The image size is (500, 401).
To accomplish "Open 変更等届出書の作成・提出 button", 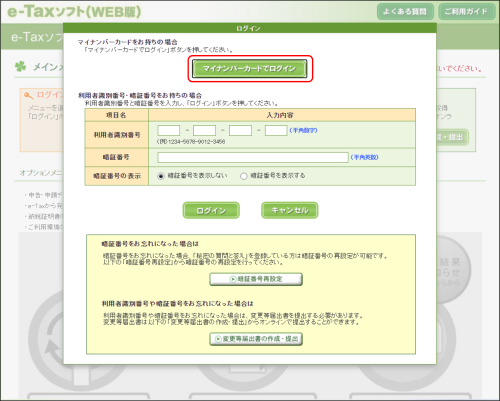I will pyautogui.click(x=256, y=339).
